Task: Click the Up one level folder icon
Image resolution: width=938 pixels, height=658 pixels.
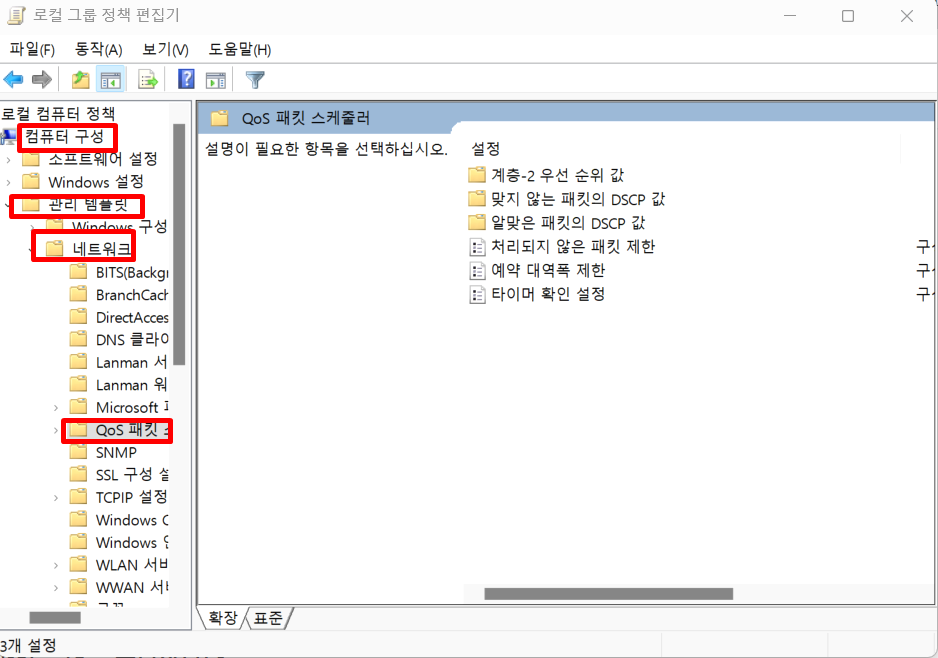Action: 80,79
